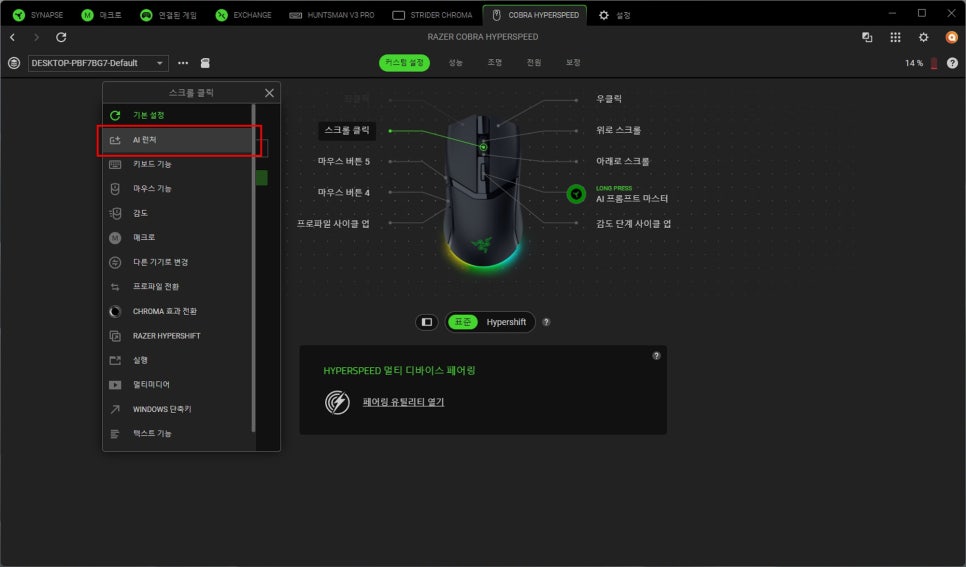Image resolution: width=966 pixels, height=567 pixels.
Task: Select 마우스 버튼 5 assignment
Action: pyautogui.click(x=344, y=161)
